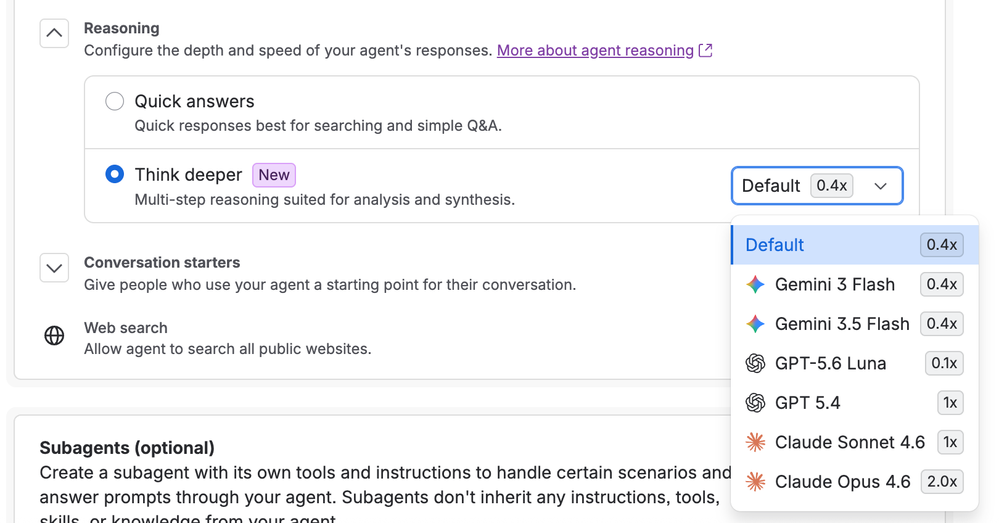Choose Claude Opus 4.6 model
999x523 pixels.
tap(854, 482)
